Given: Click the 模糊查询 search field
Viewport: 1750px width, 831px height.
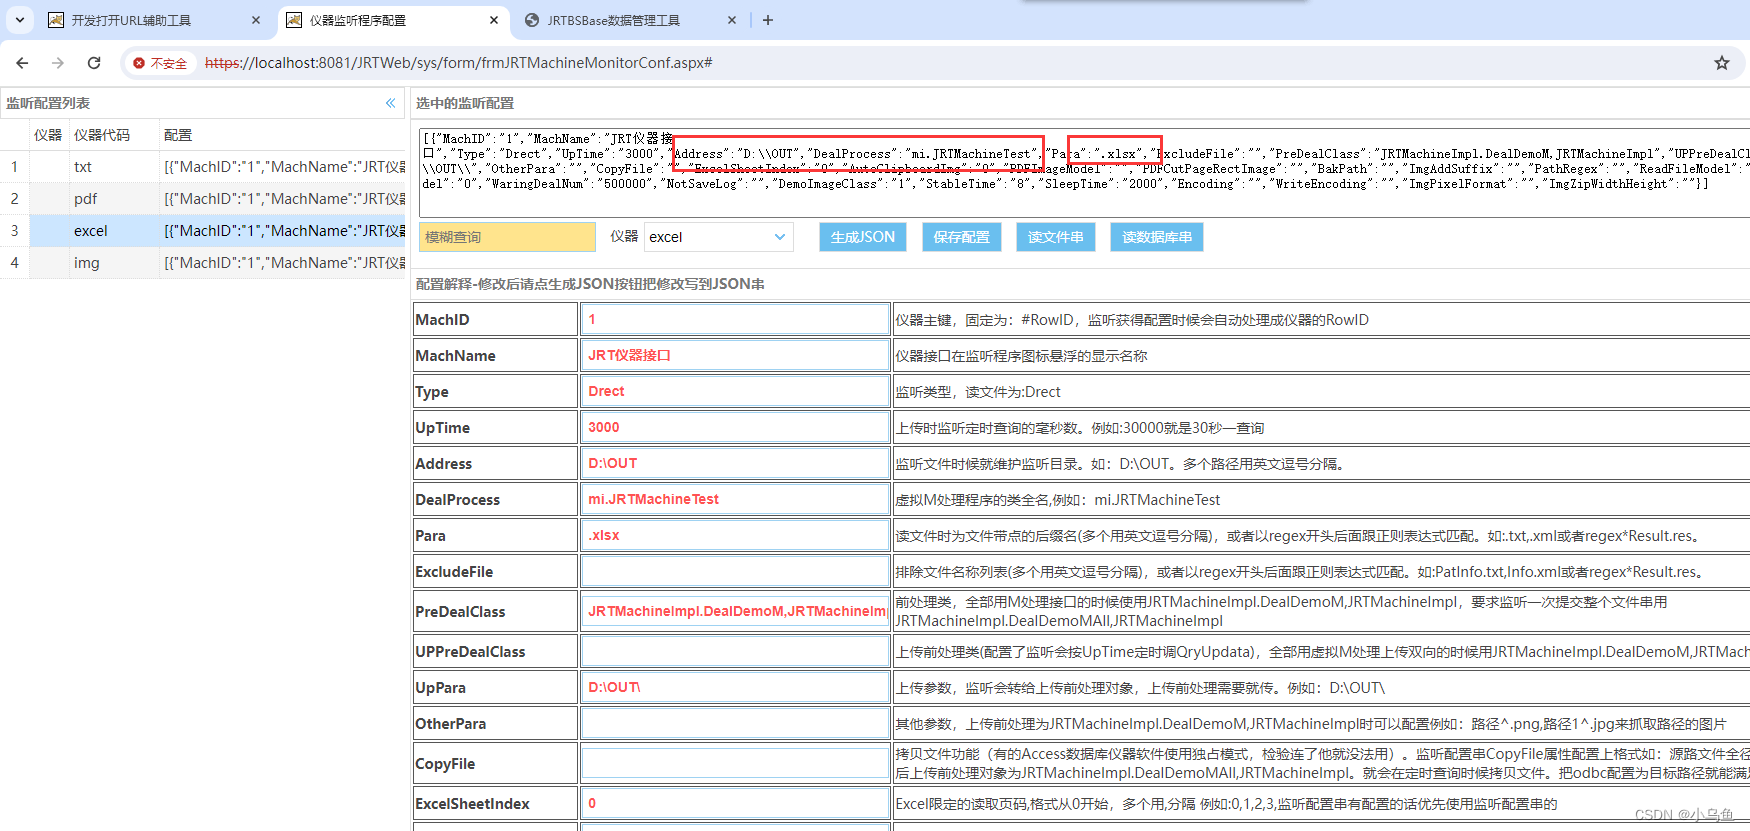Looking at the screenshot, I should click(x=507, y=237).
